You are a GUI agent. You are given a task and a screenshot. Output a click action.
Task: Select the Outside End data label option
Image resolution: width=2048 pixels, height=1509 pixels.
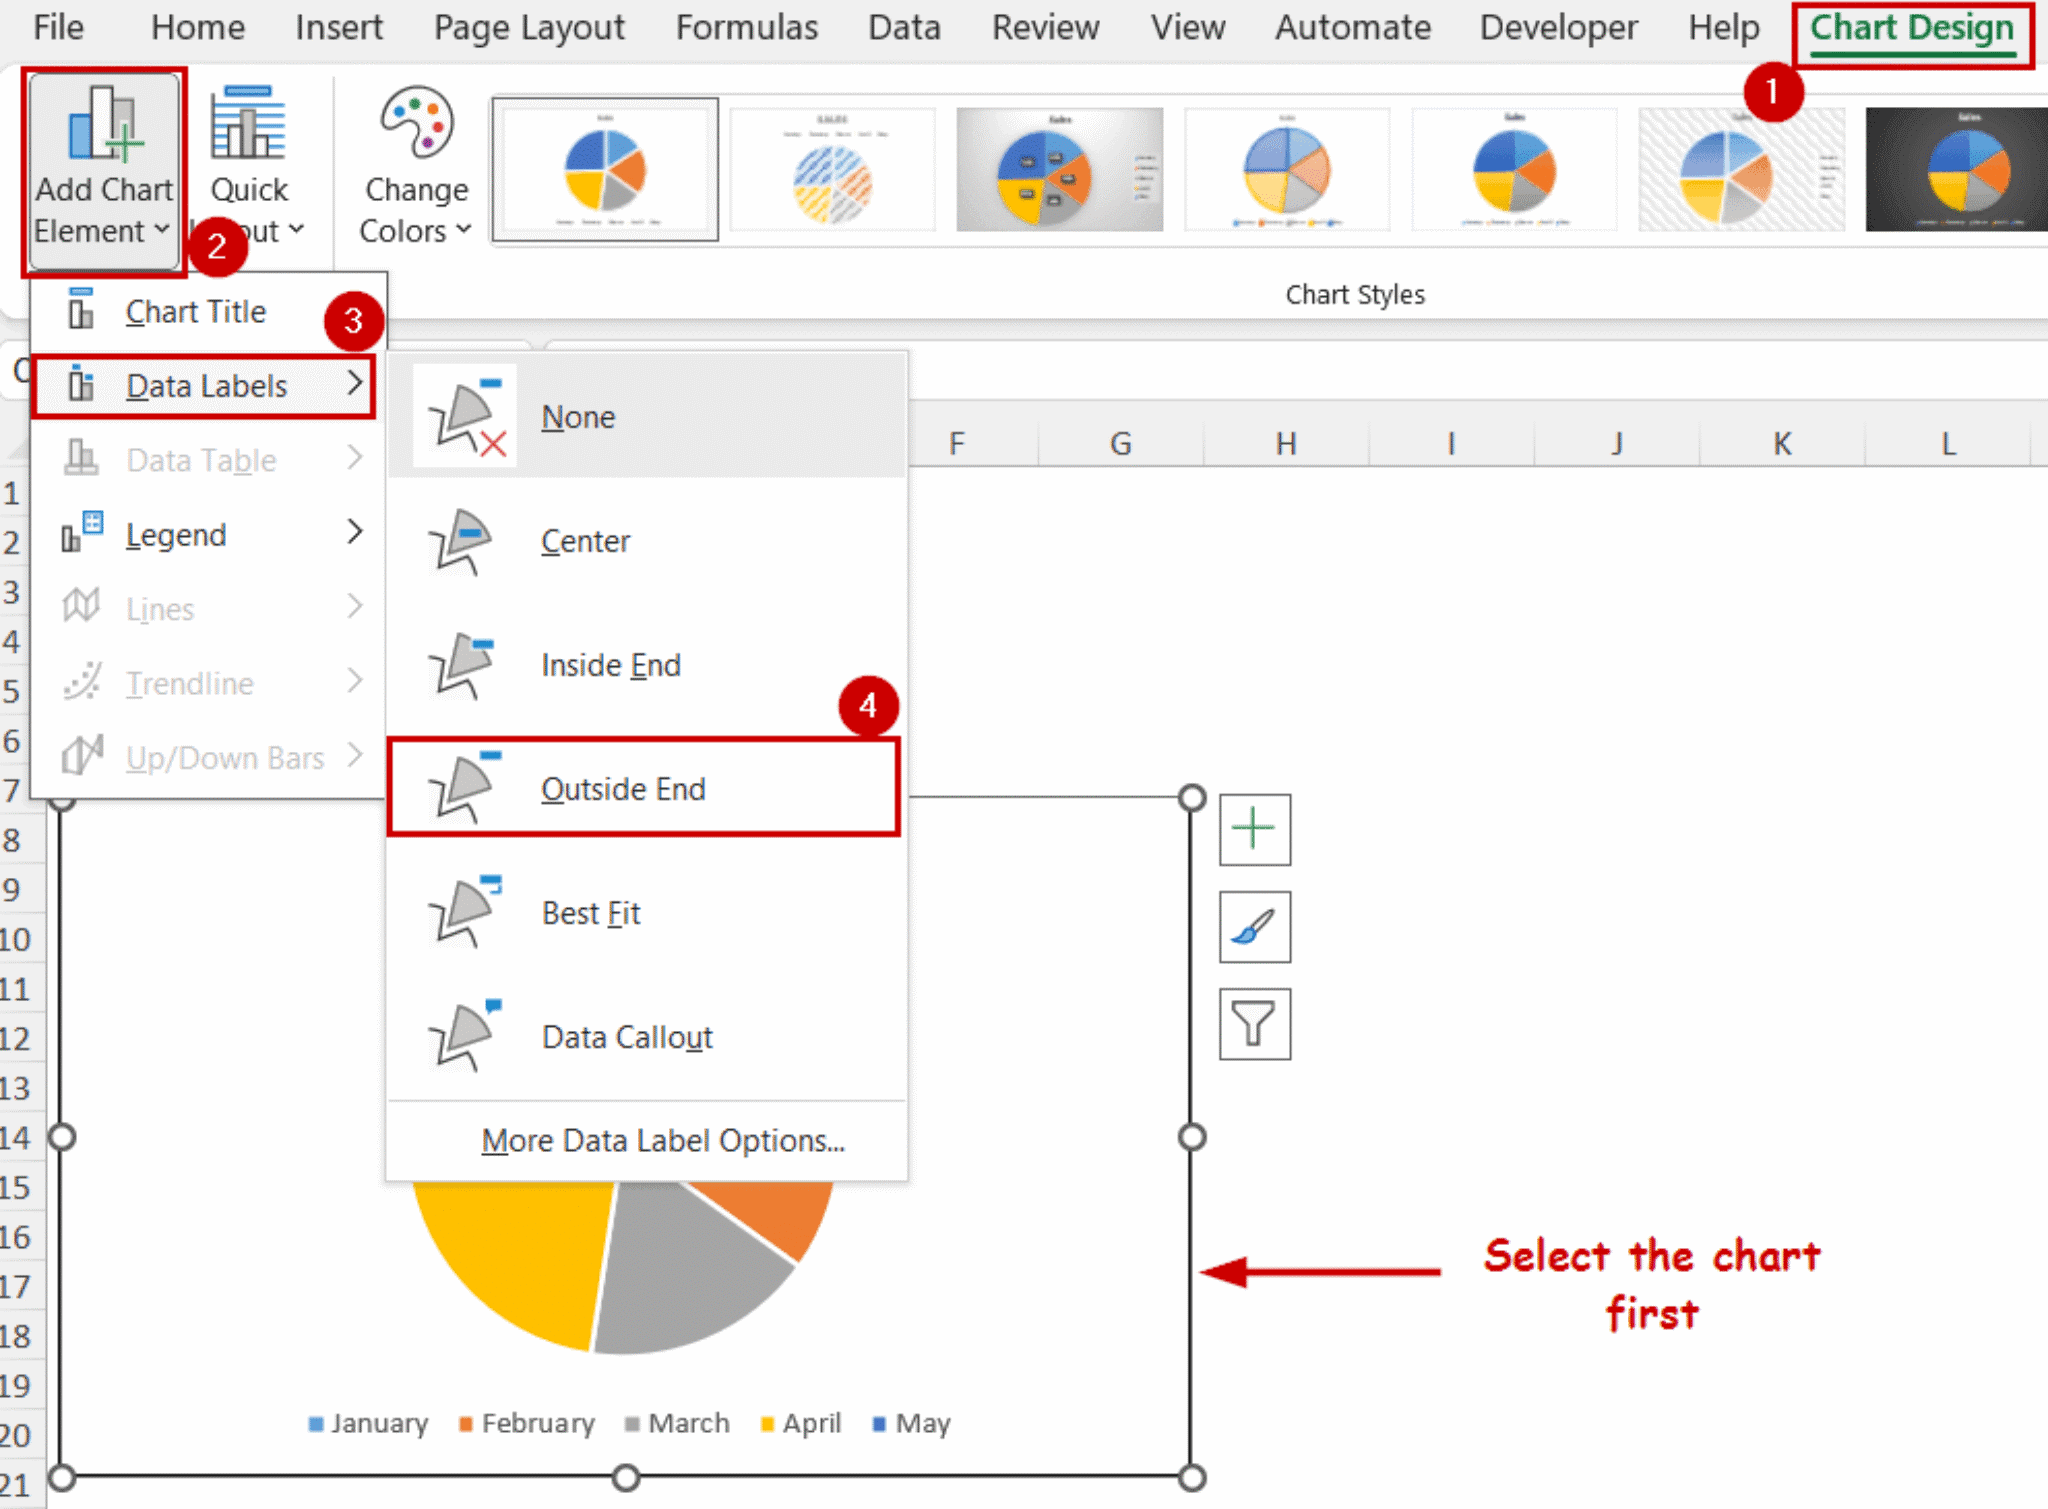coord(623,789)
